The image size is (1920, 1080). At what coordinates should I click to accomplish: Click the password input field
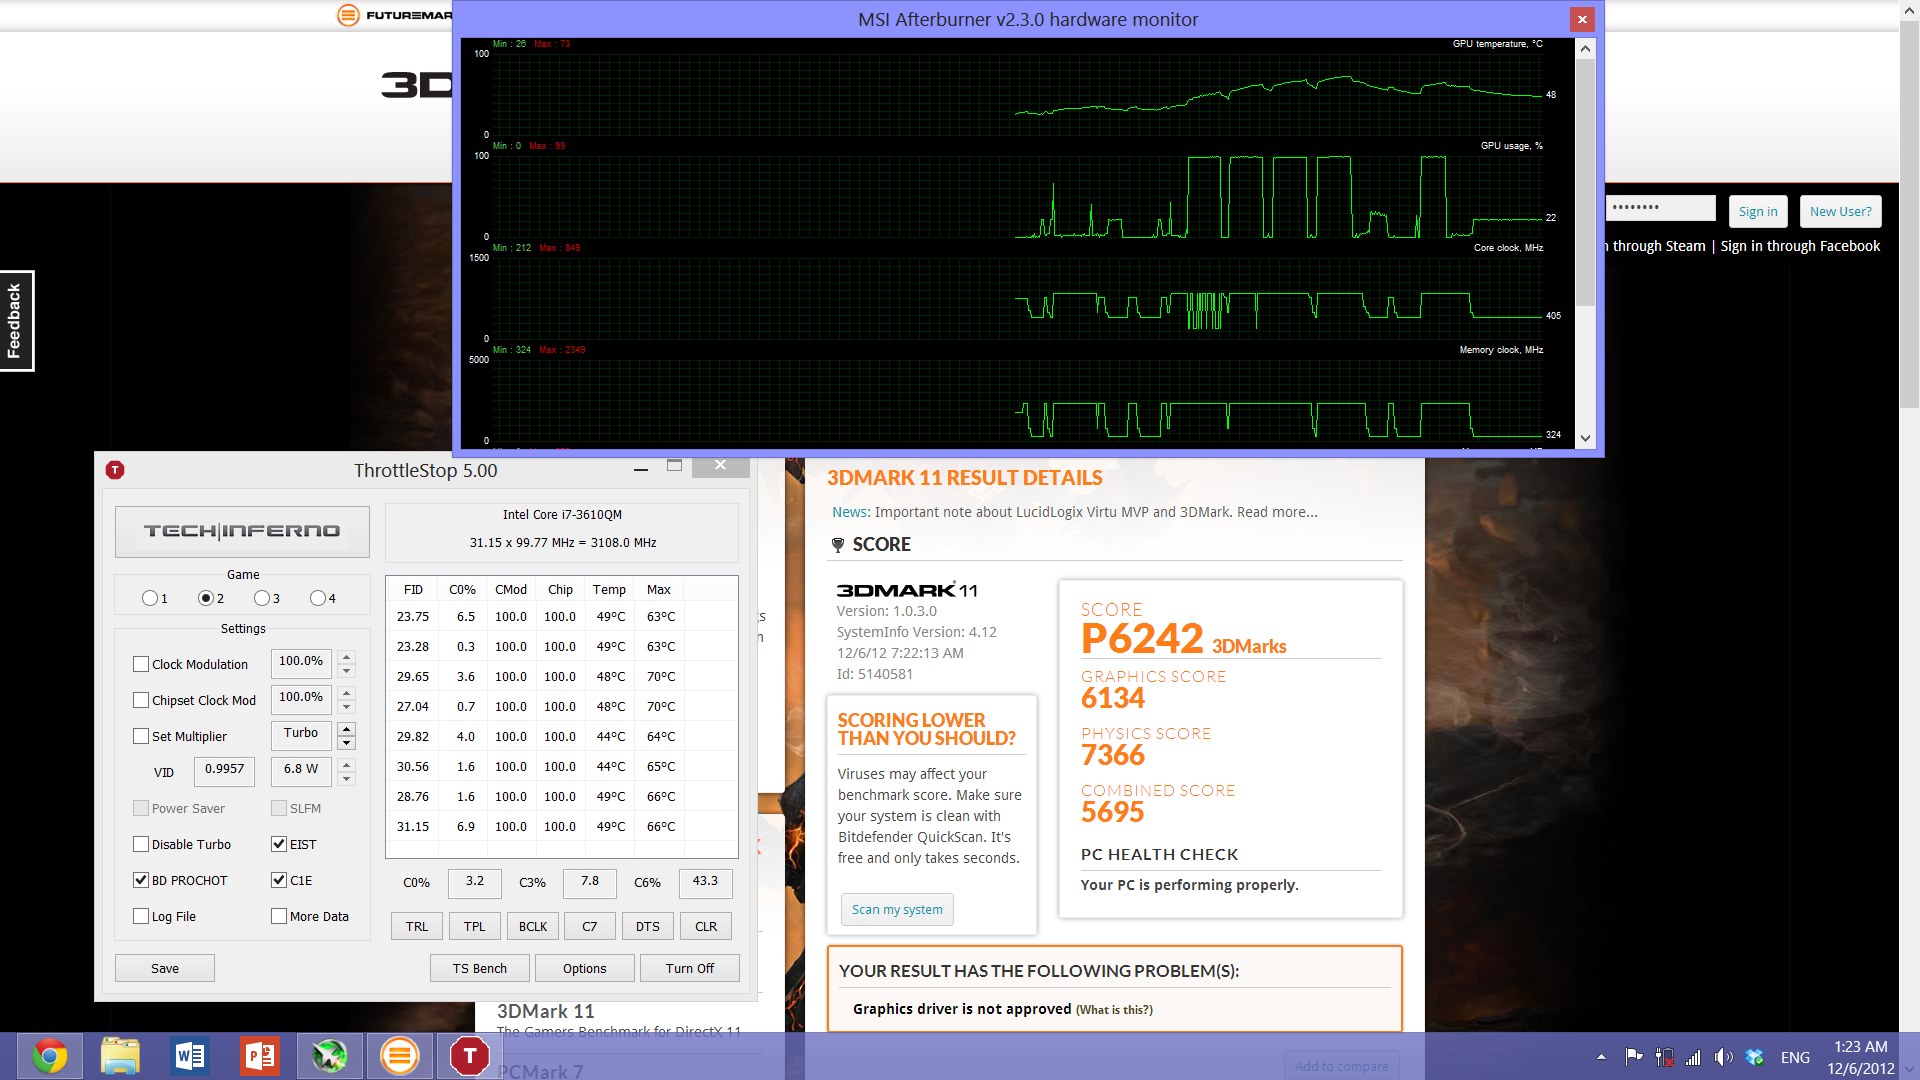(1661, 208)
